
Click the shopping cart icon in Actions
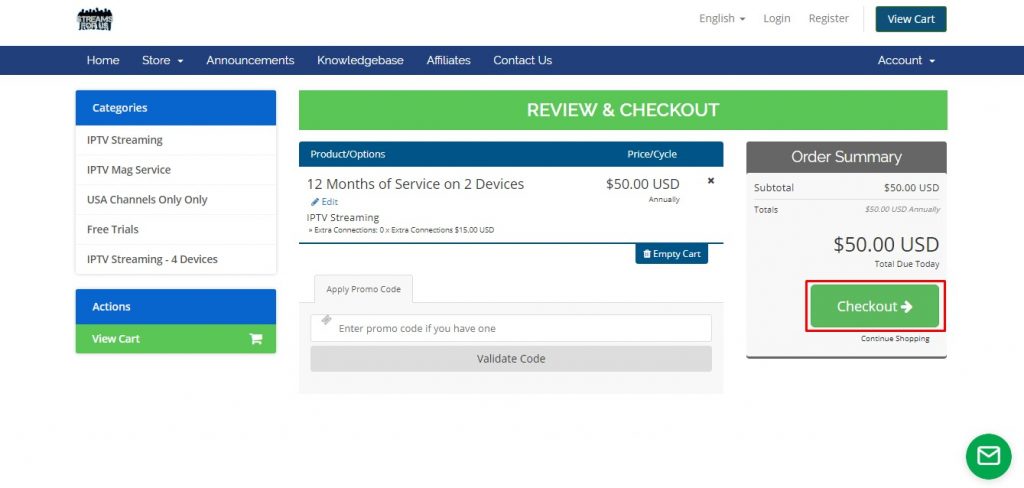pyautogui.click(x=255, y=339)
